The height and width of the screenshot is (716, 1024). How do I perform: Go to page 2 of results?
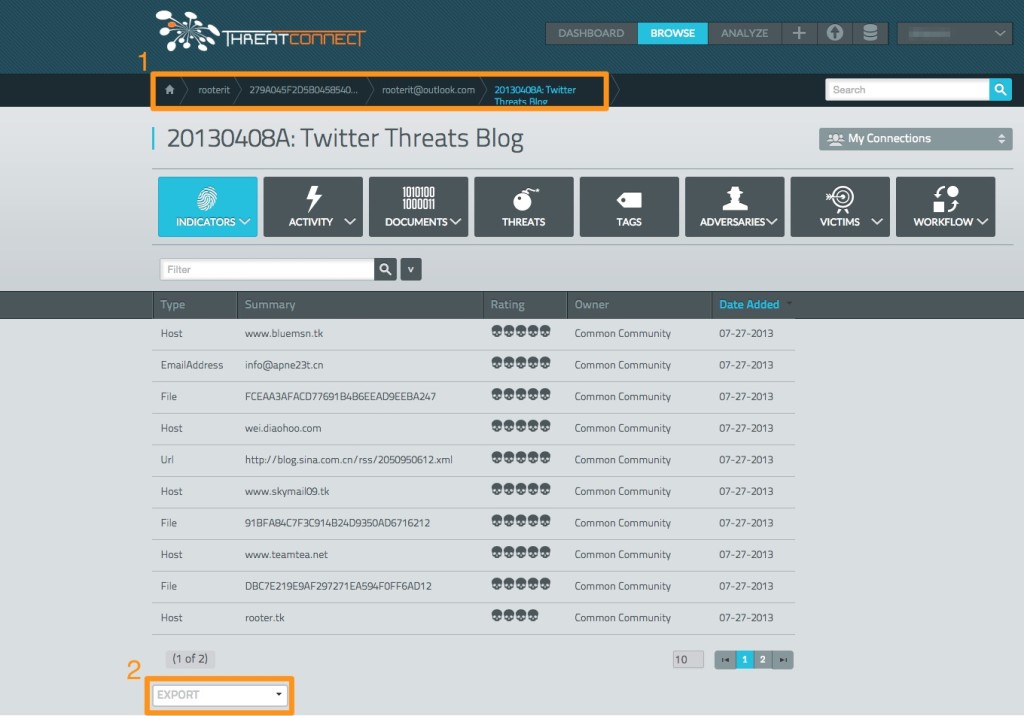762,660
